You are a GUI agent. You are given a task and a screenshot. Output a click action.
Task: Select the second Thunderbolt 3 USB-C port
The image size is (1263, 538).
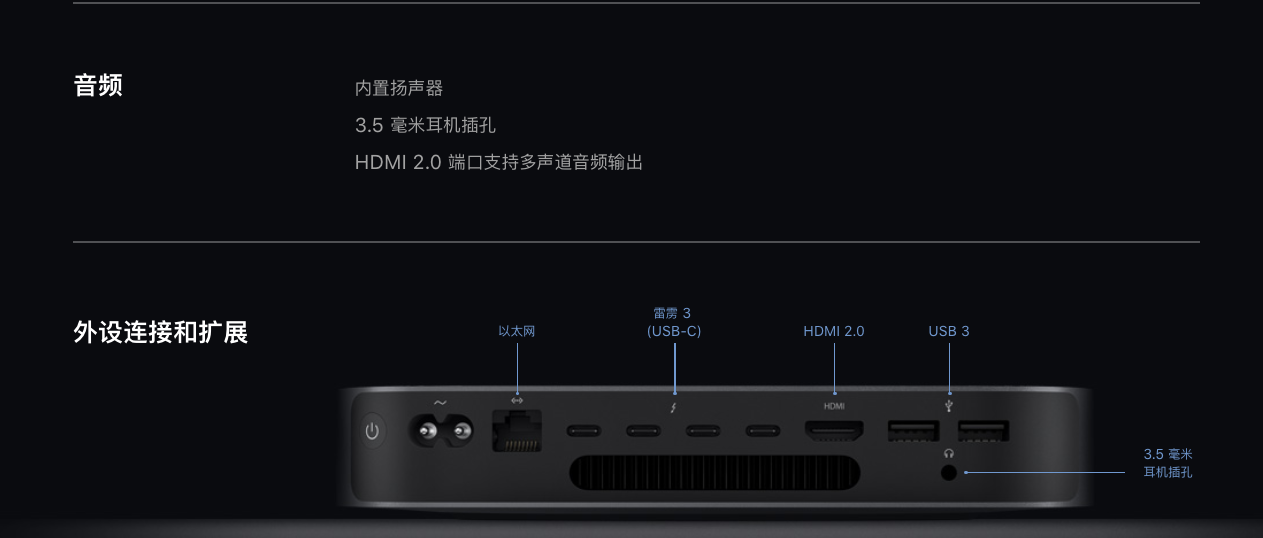pos(643,431)
